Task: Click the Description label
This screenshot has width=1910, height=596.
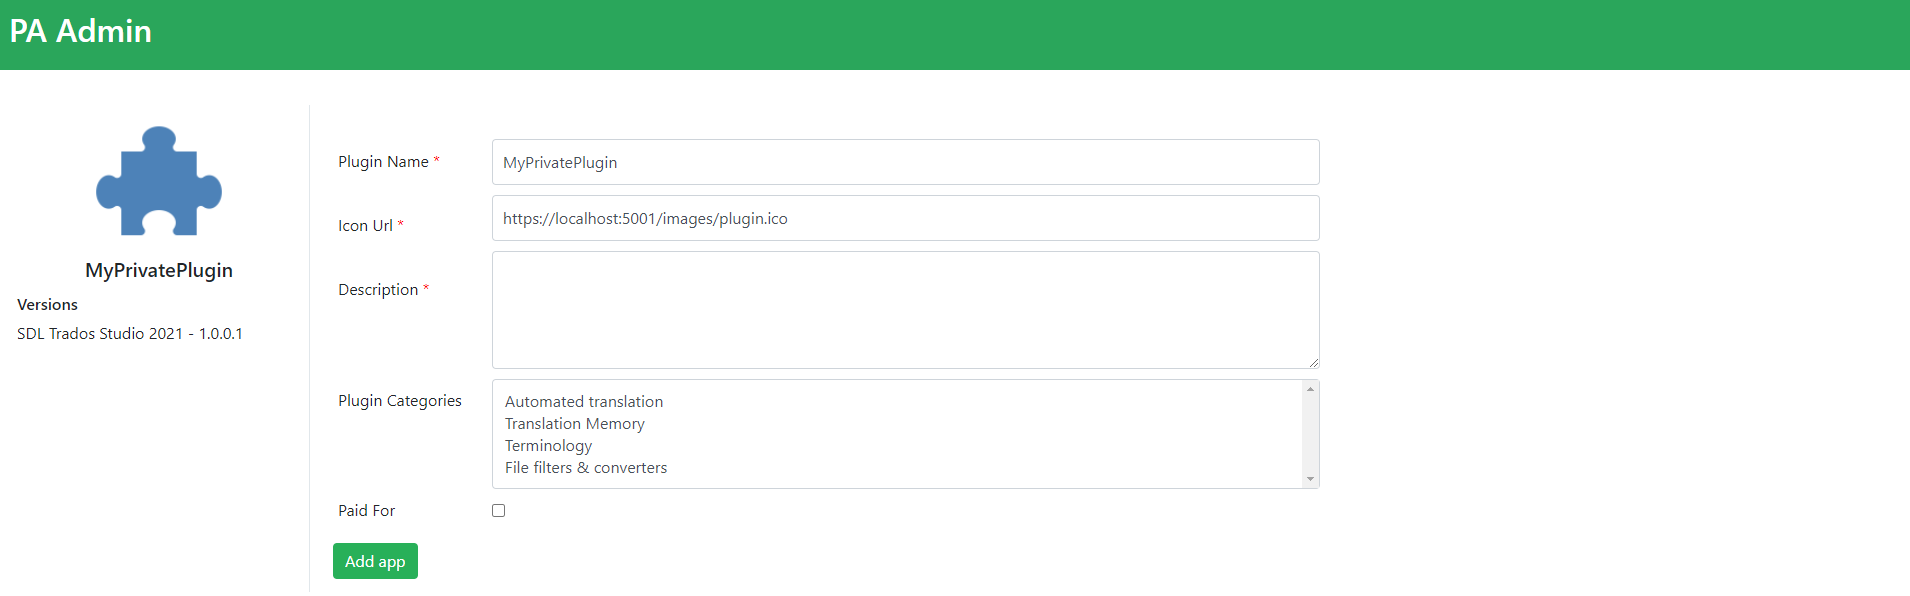Action: pyautogui.click(x=378, y=290)
